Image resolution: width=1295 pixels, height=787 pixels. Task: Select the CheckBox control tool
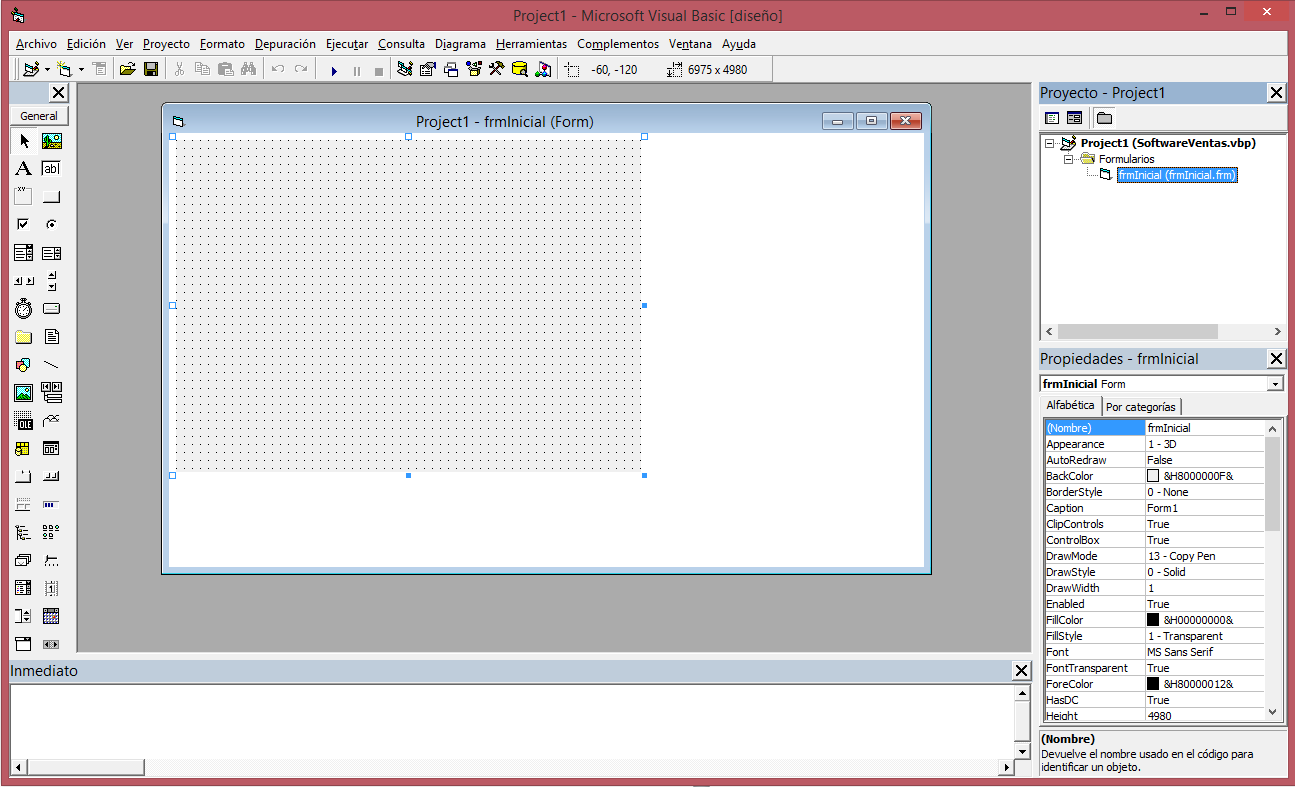tap(23, 225)
